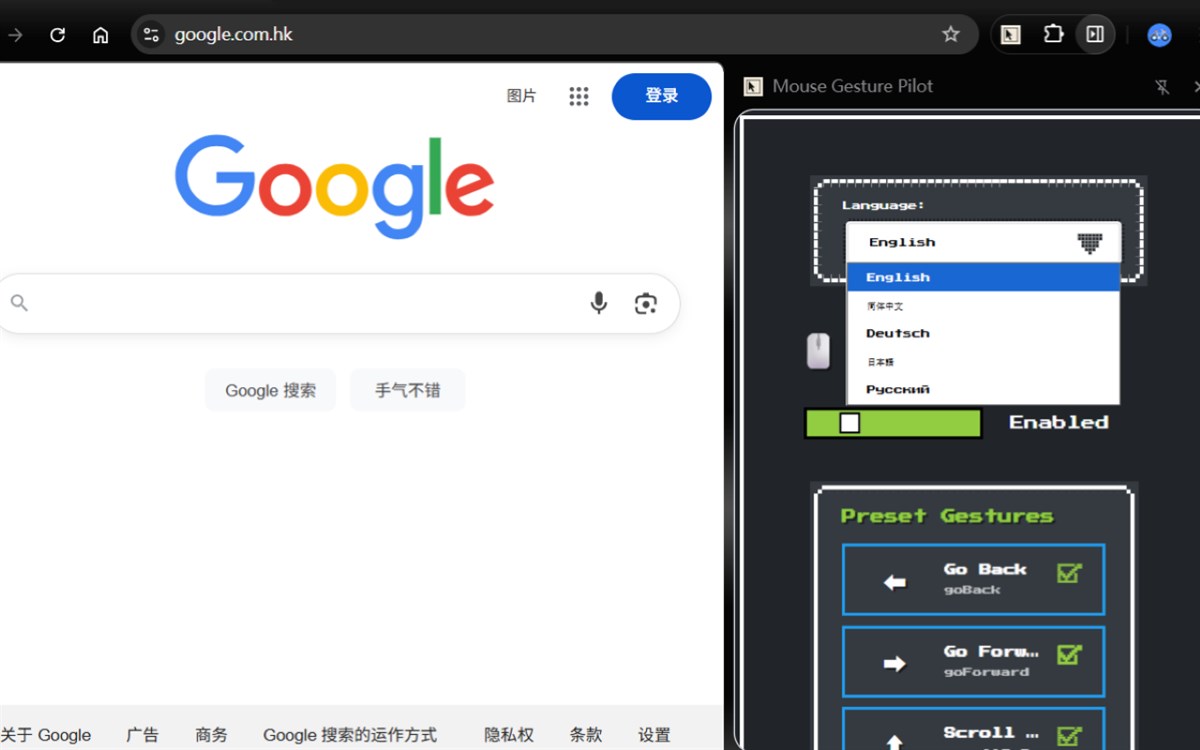Choose 简体中文 in the language list
The image size is (1200, 750).
[x=983, y=306]
